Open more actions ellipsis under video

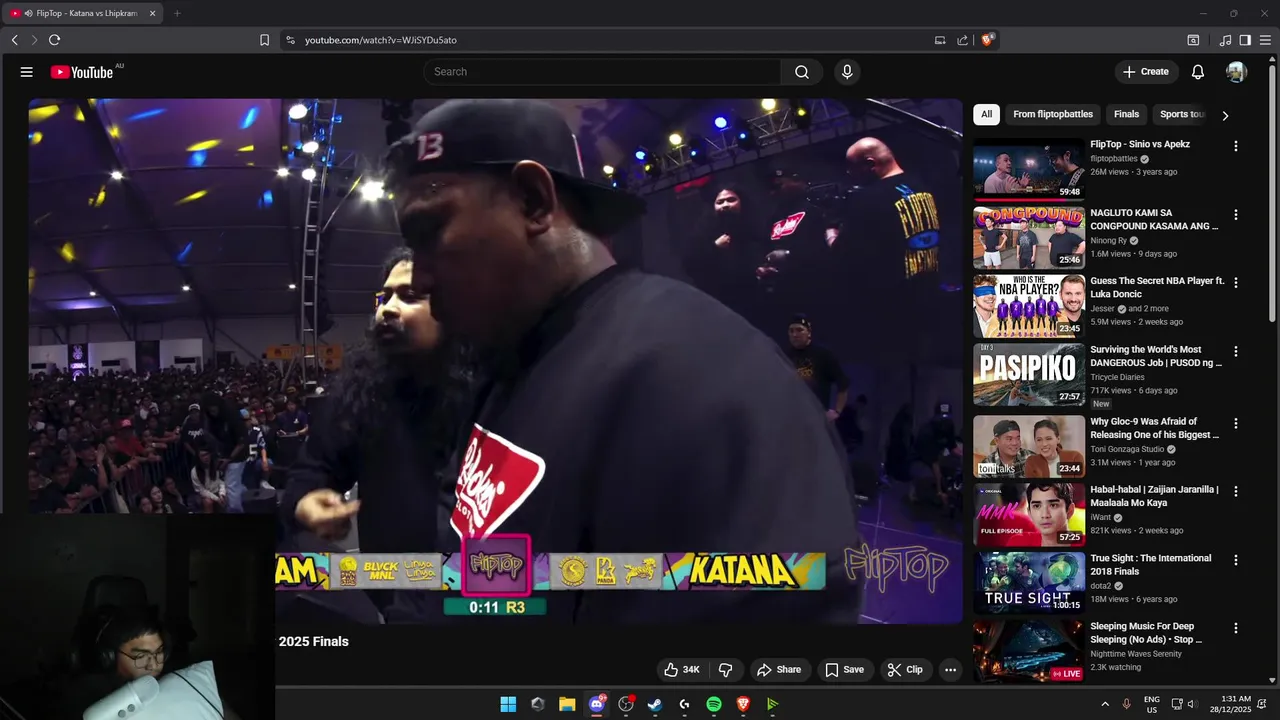point(950,670)
